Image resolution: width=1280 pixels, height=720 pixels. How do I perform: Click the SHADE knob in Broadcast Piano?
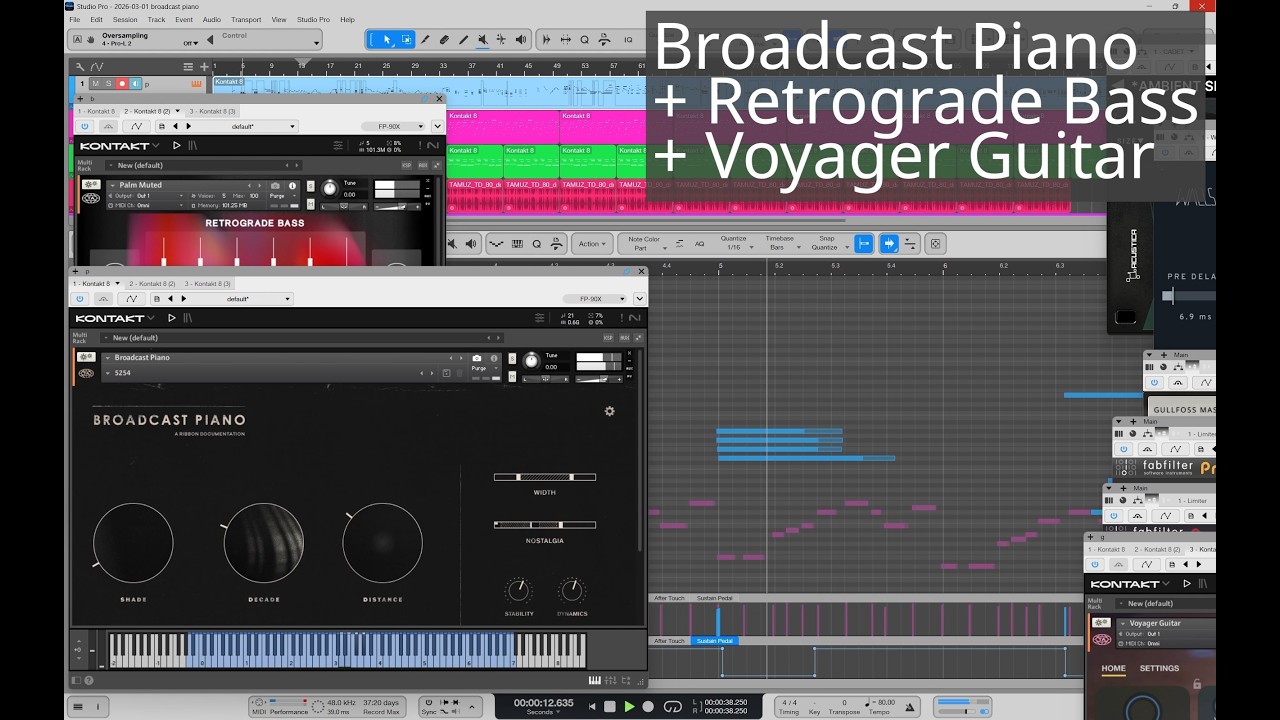(133, 543)
